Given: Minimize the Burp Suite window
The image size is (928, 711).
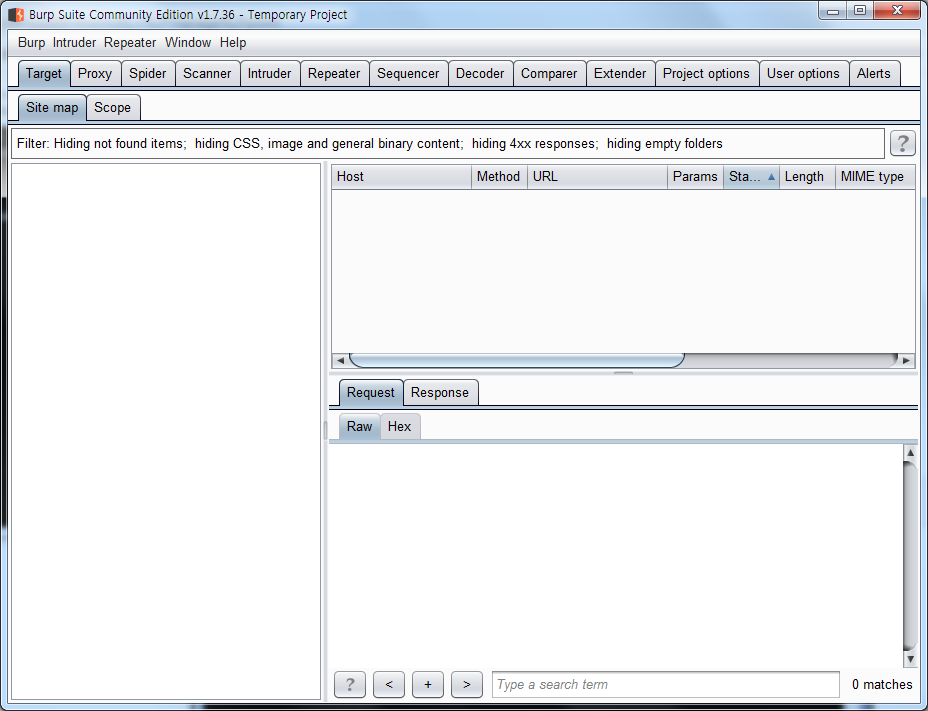Looking at the screenshot, I should [x=833, y=11].
